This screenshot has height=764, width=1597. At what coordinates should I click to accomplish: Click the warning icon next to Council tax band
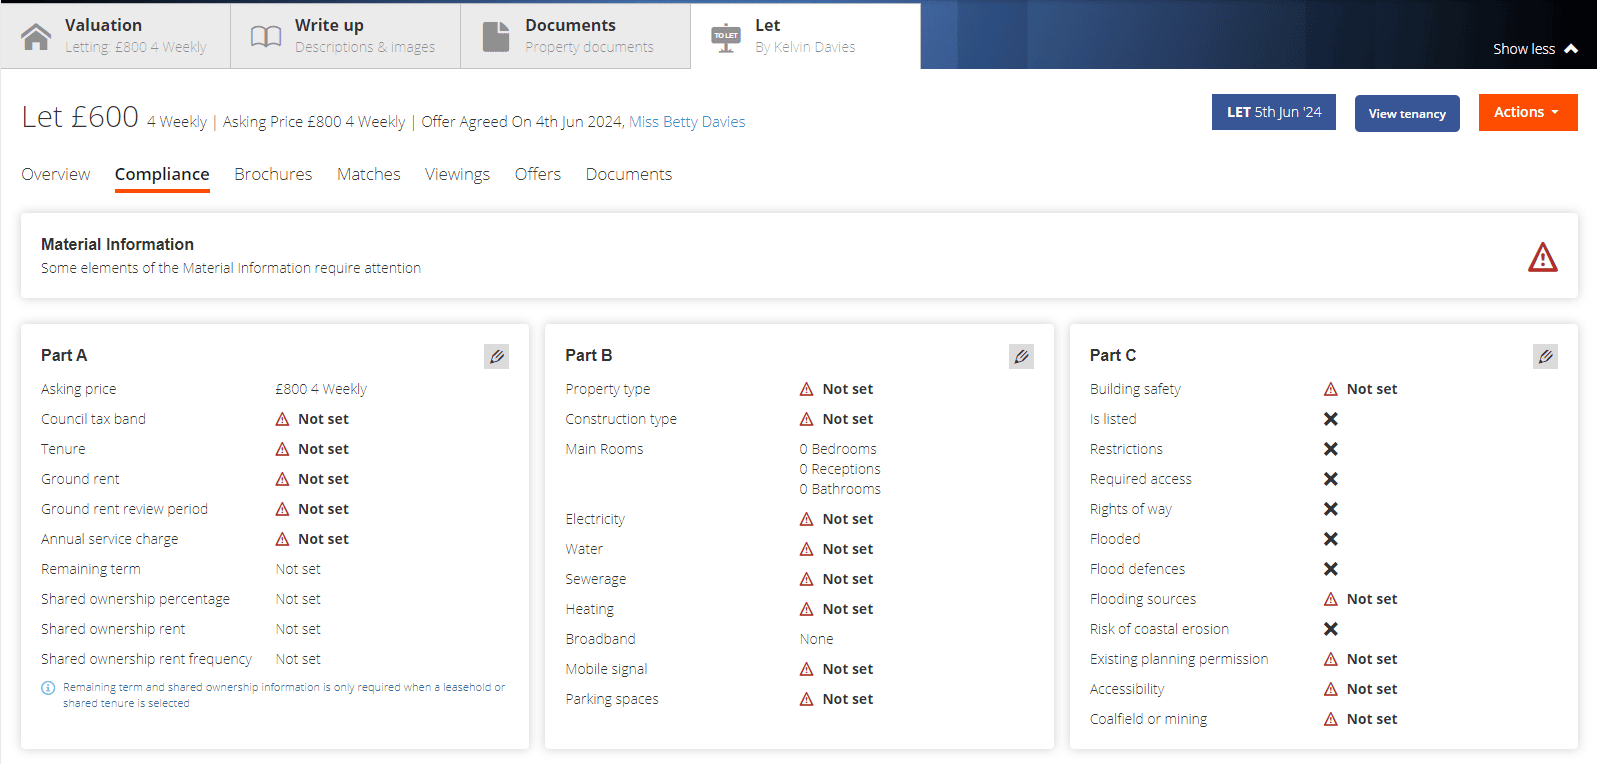point(283,419)
